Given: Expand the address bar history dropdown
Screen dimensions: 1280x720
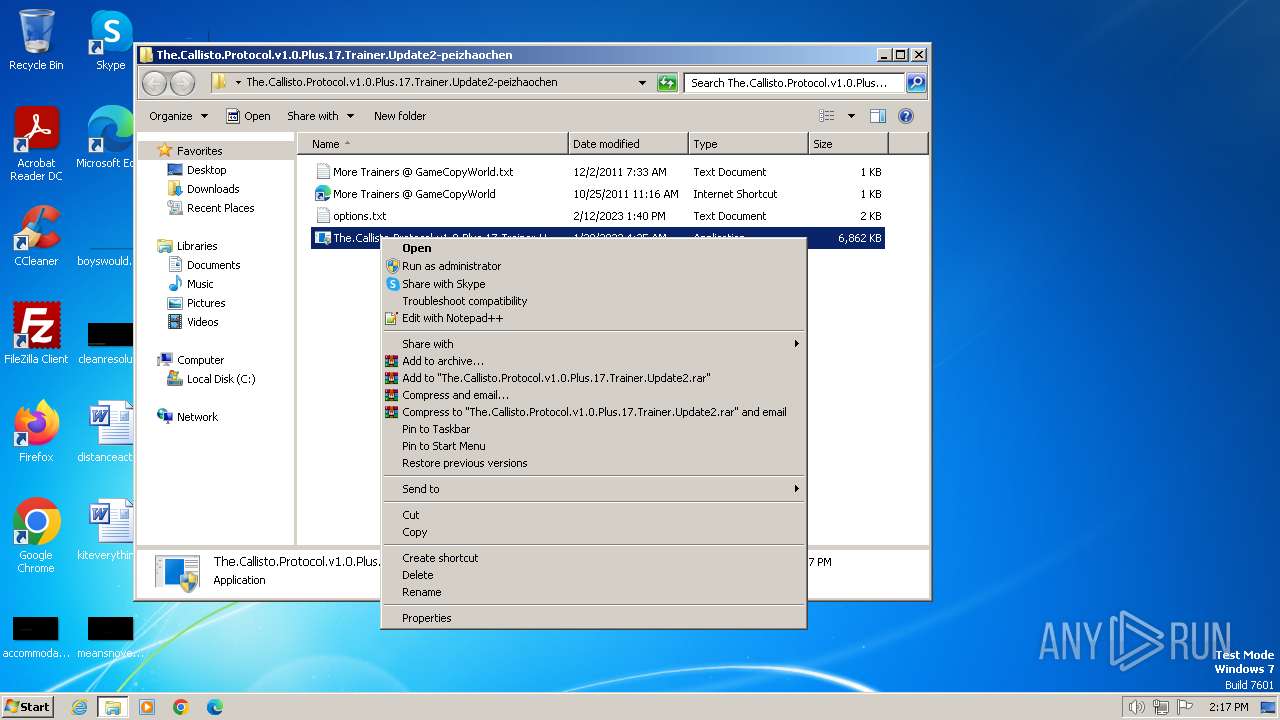Looking at the screenshot, I should 642,83.
